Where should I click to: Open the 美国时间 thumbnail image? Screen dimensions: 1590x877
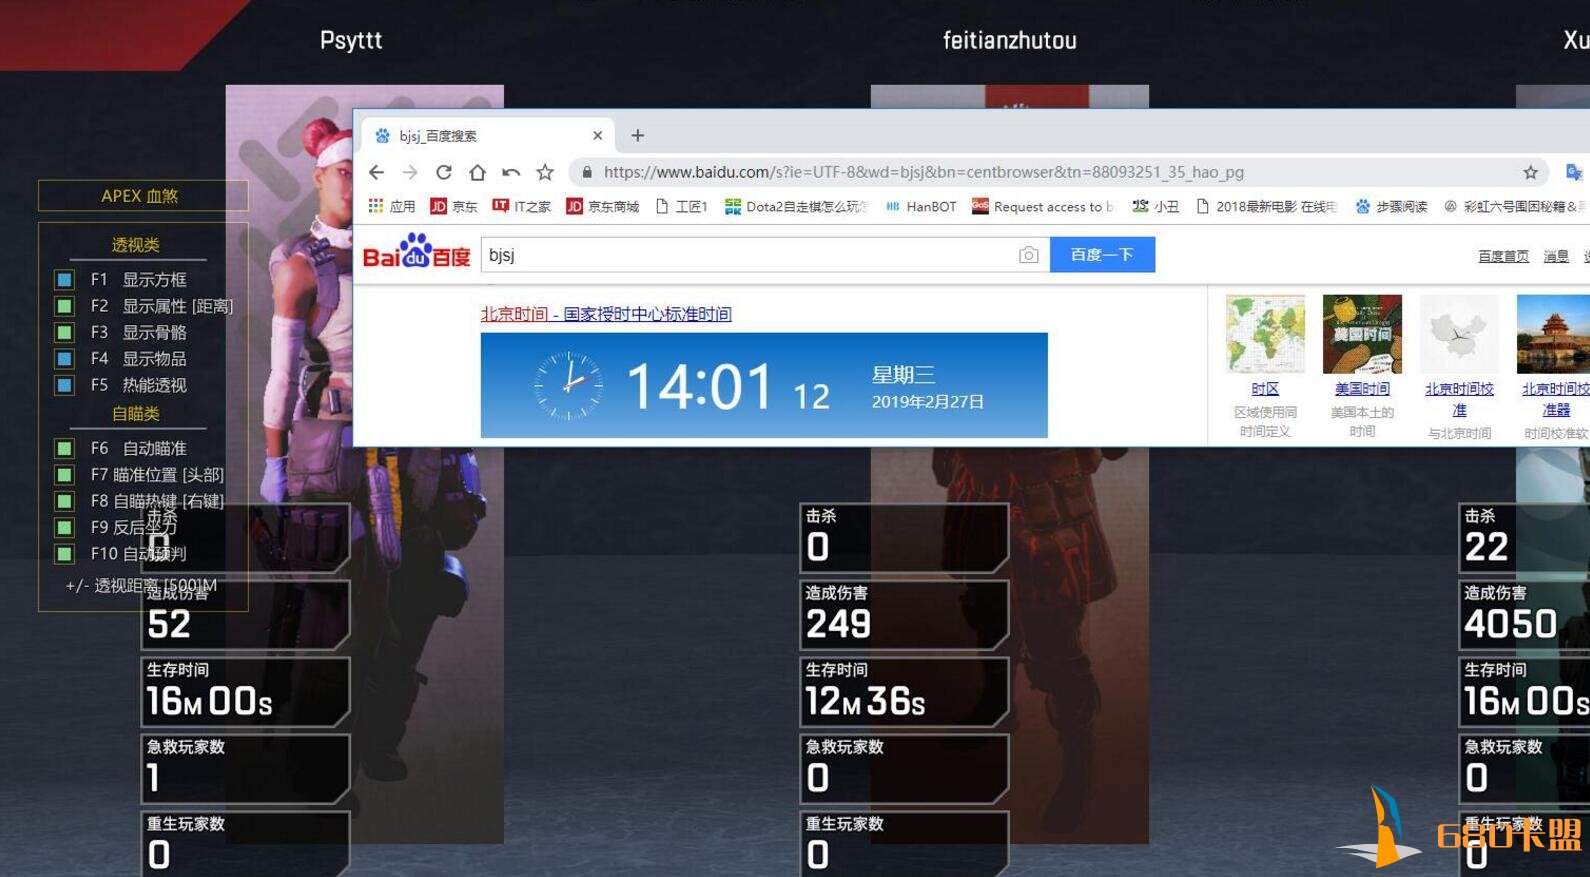coord(1362,334)
